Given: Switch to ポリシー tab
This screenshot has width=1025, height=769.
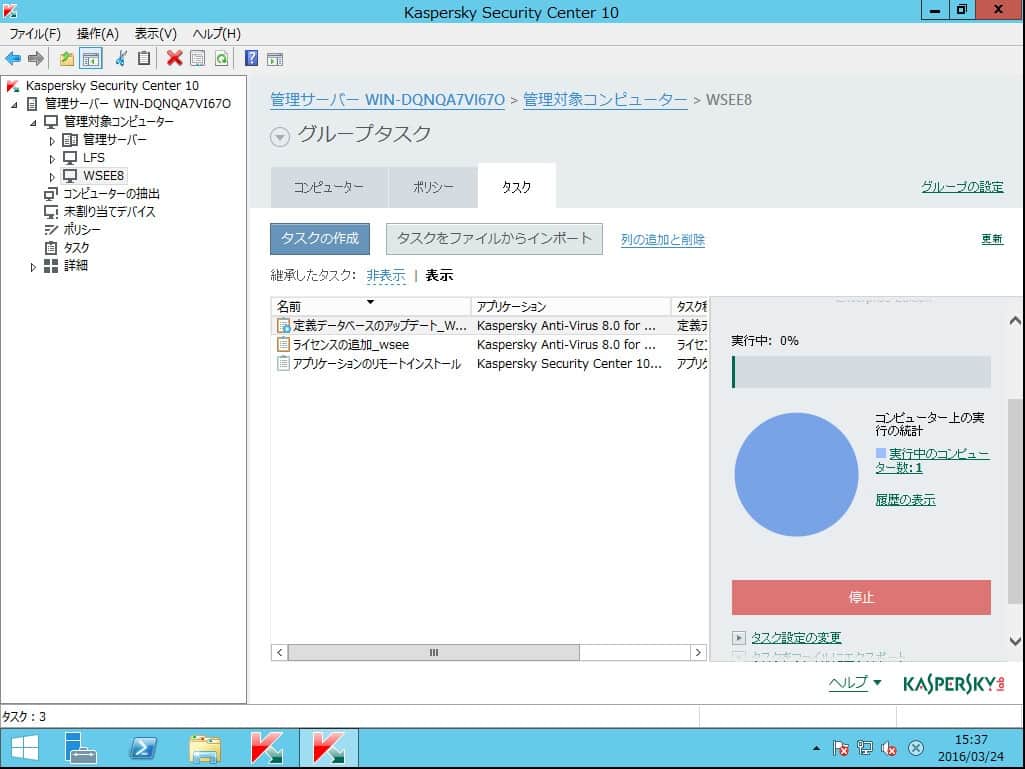Looking at the screenshot, I should pos(433,187).
